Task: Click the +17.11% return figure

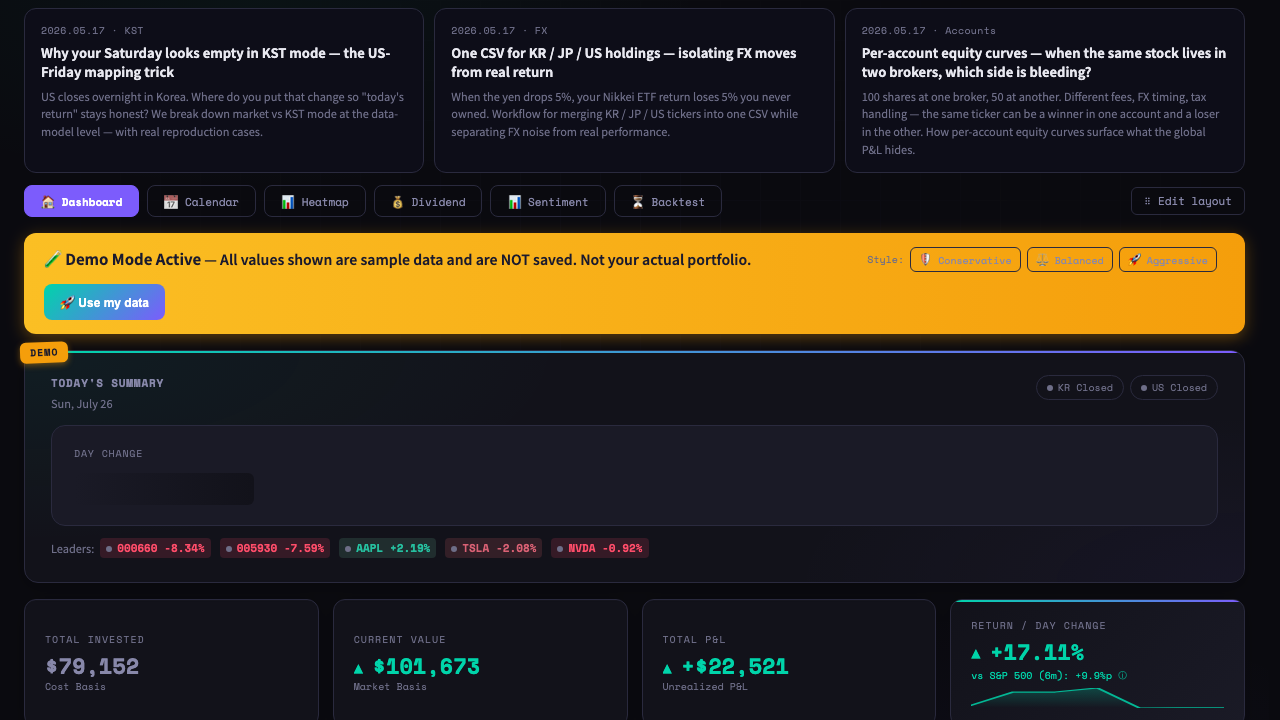Action: (1038, 653)
